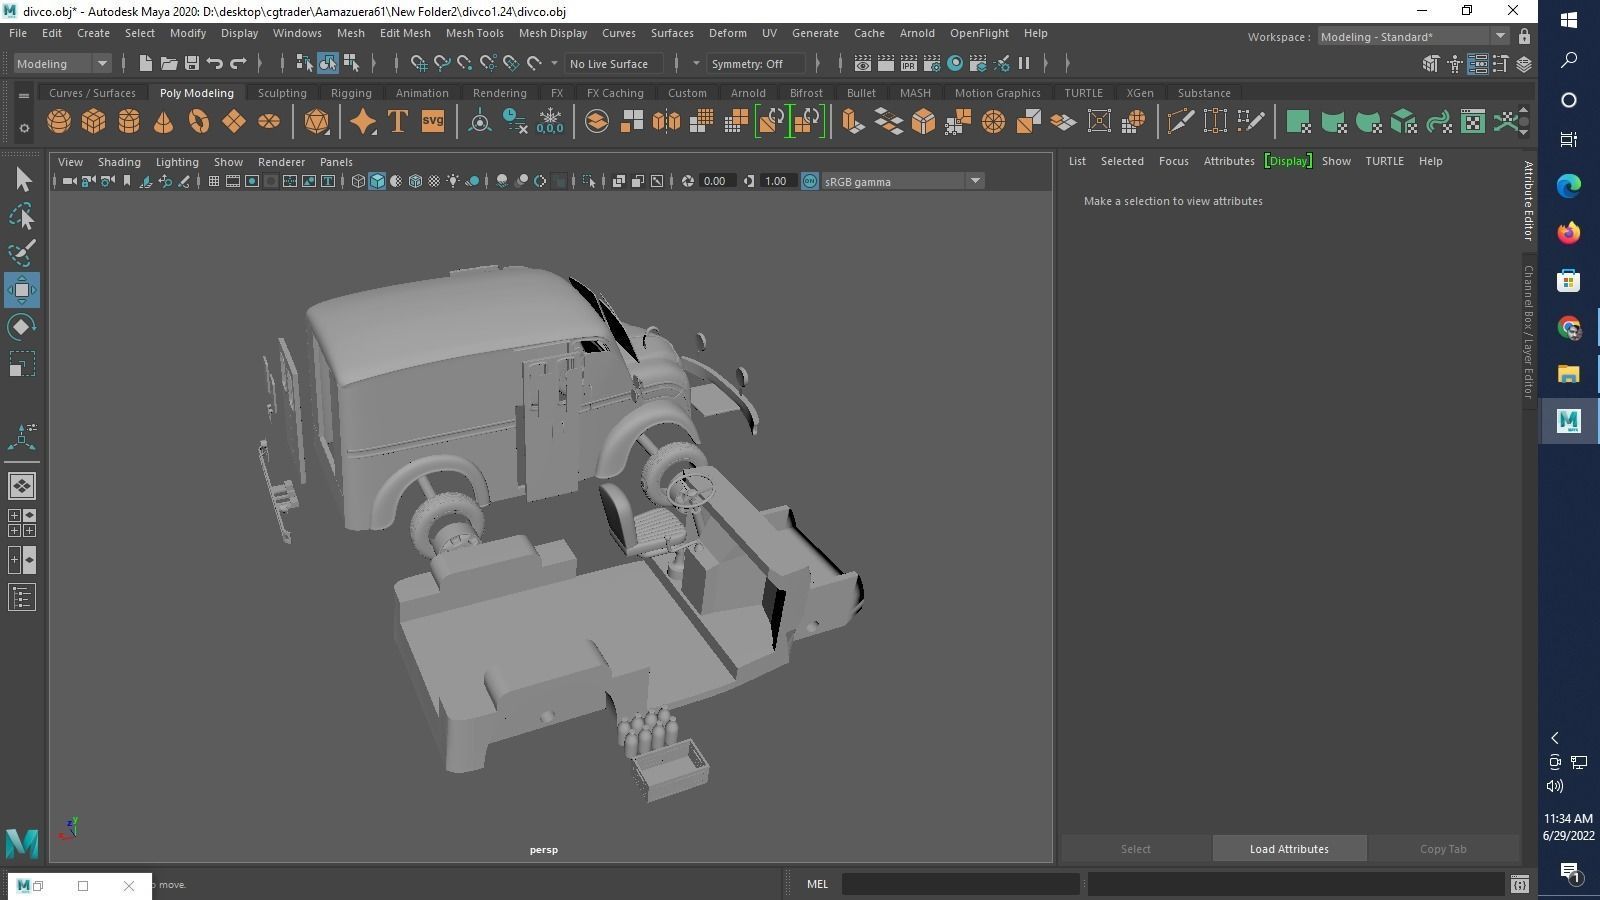Open render settings clapper icon
The height and width of the screenshot is (900, 1600).
click(932, 64)
